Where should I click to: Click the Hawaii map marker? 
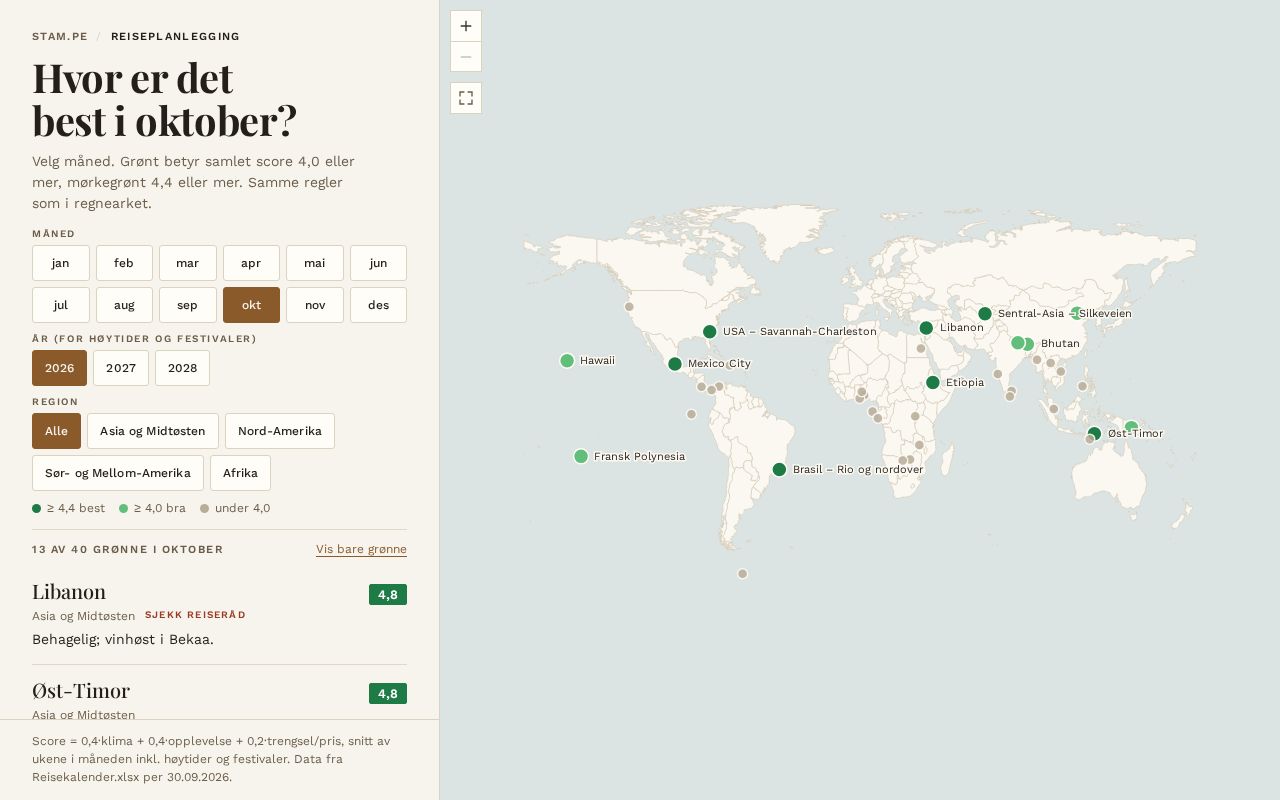tap(567, 361)
